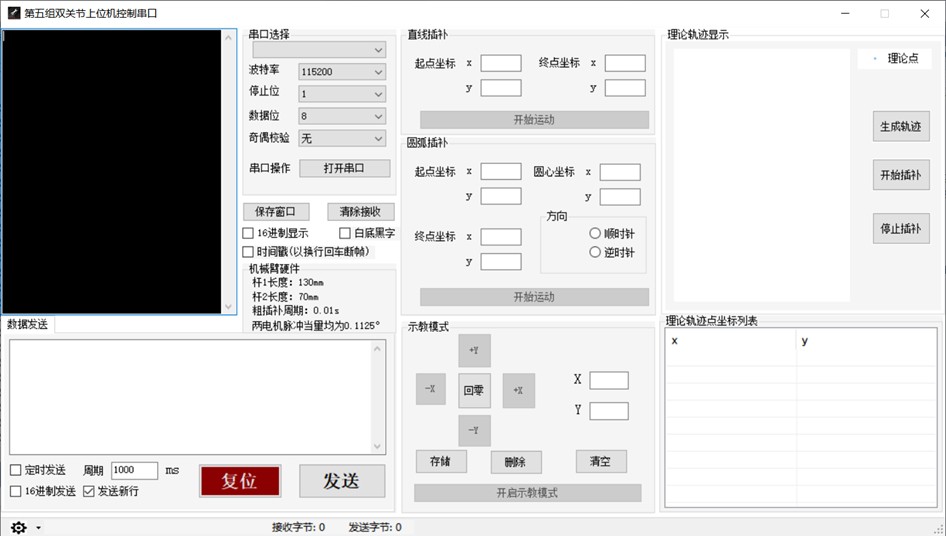Click the red 复位 button

(240, 481)
